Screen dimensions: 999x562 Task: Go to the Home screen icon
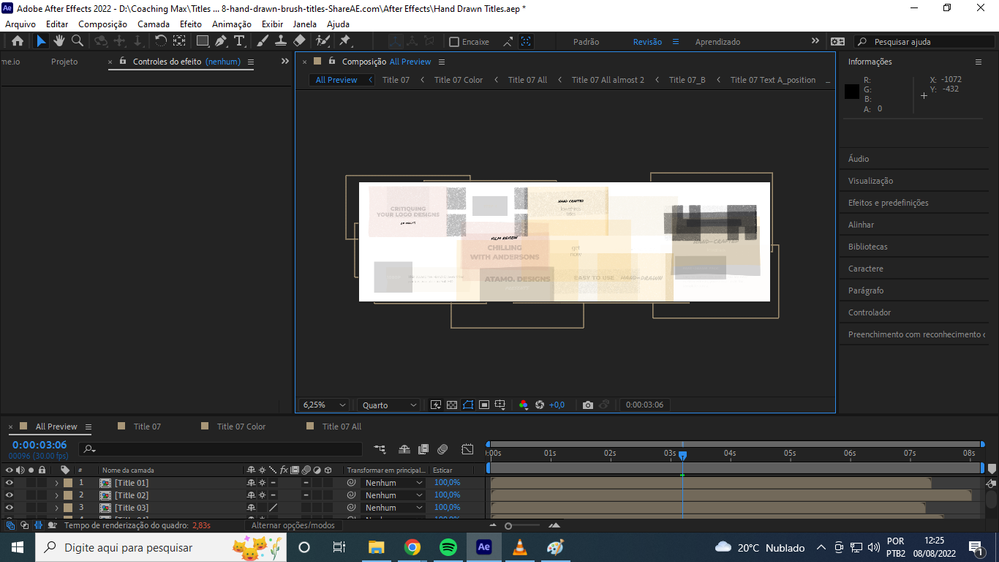(x=17, y=41)
